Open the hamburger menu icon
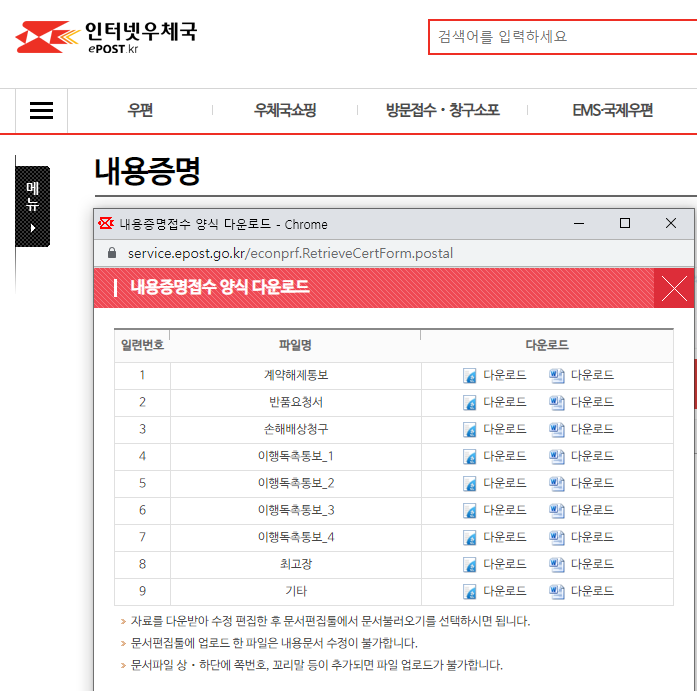 [x=41, y=111]
